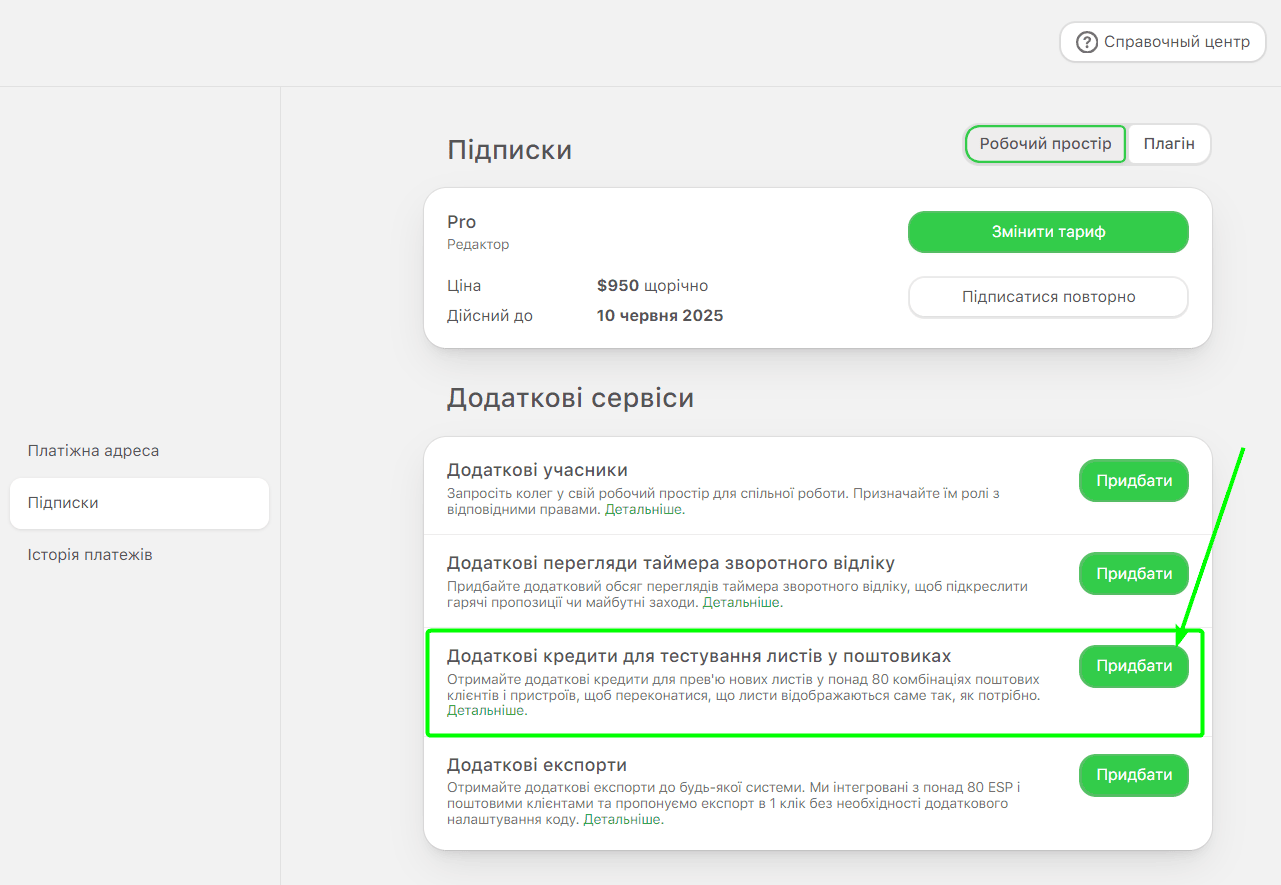Select the Pro plan title
The width and height of the screenshot is (1281, 885).
coord(461,221)
